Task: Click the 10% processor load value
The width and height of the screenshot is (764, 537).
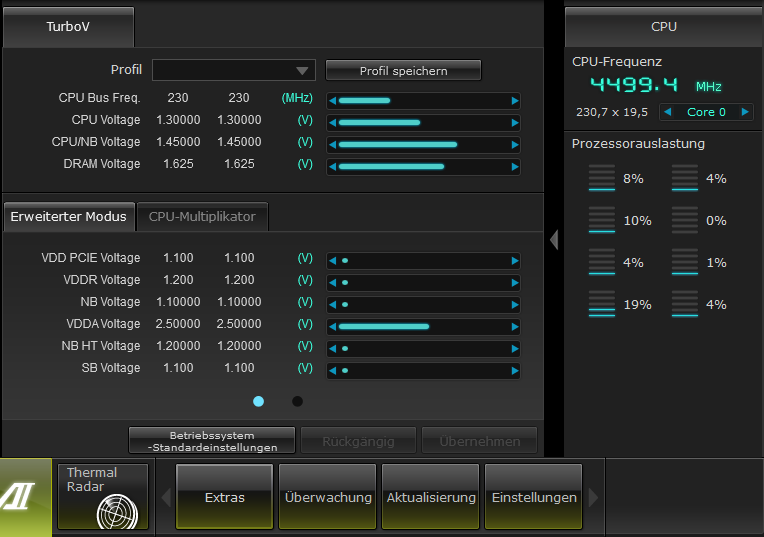Action: point(637,221)
